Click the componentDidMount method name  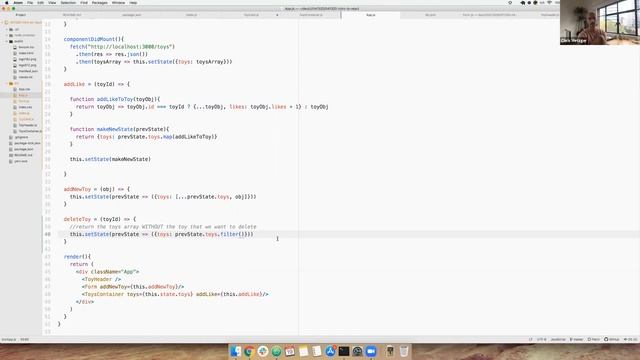89,39
